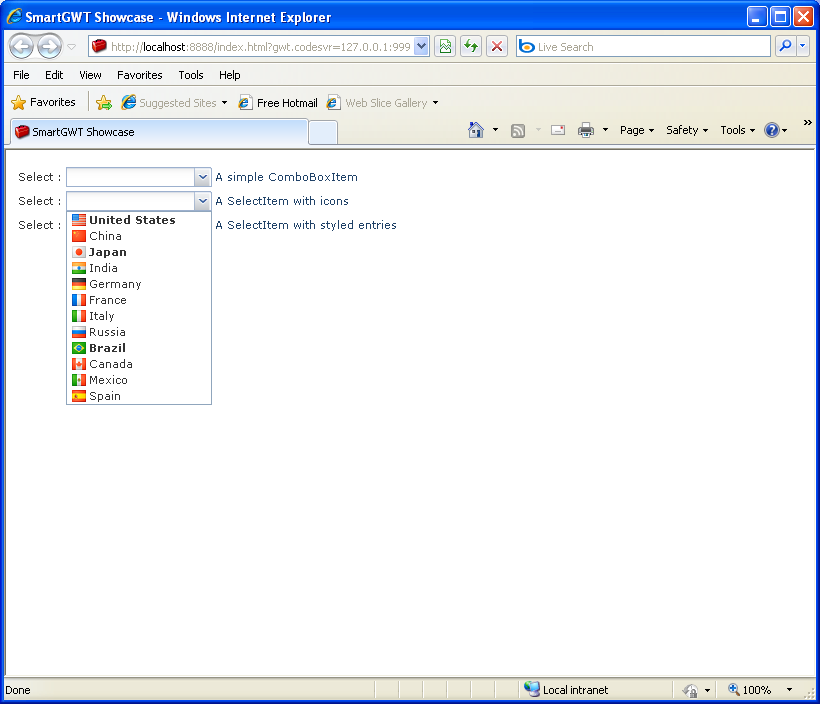Click the browser Back arrow button
The height and width of the screenshot is (704, 820).
[x=22, y=47]
